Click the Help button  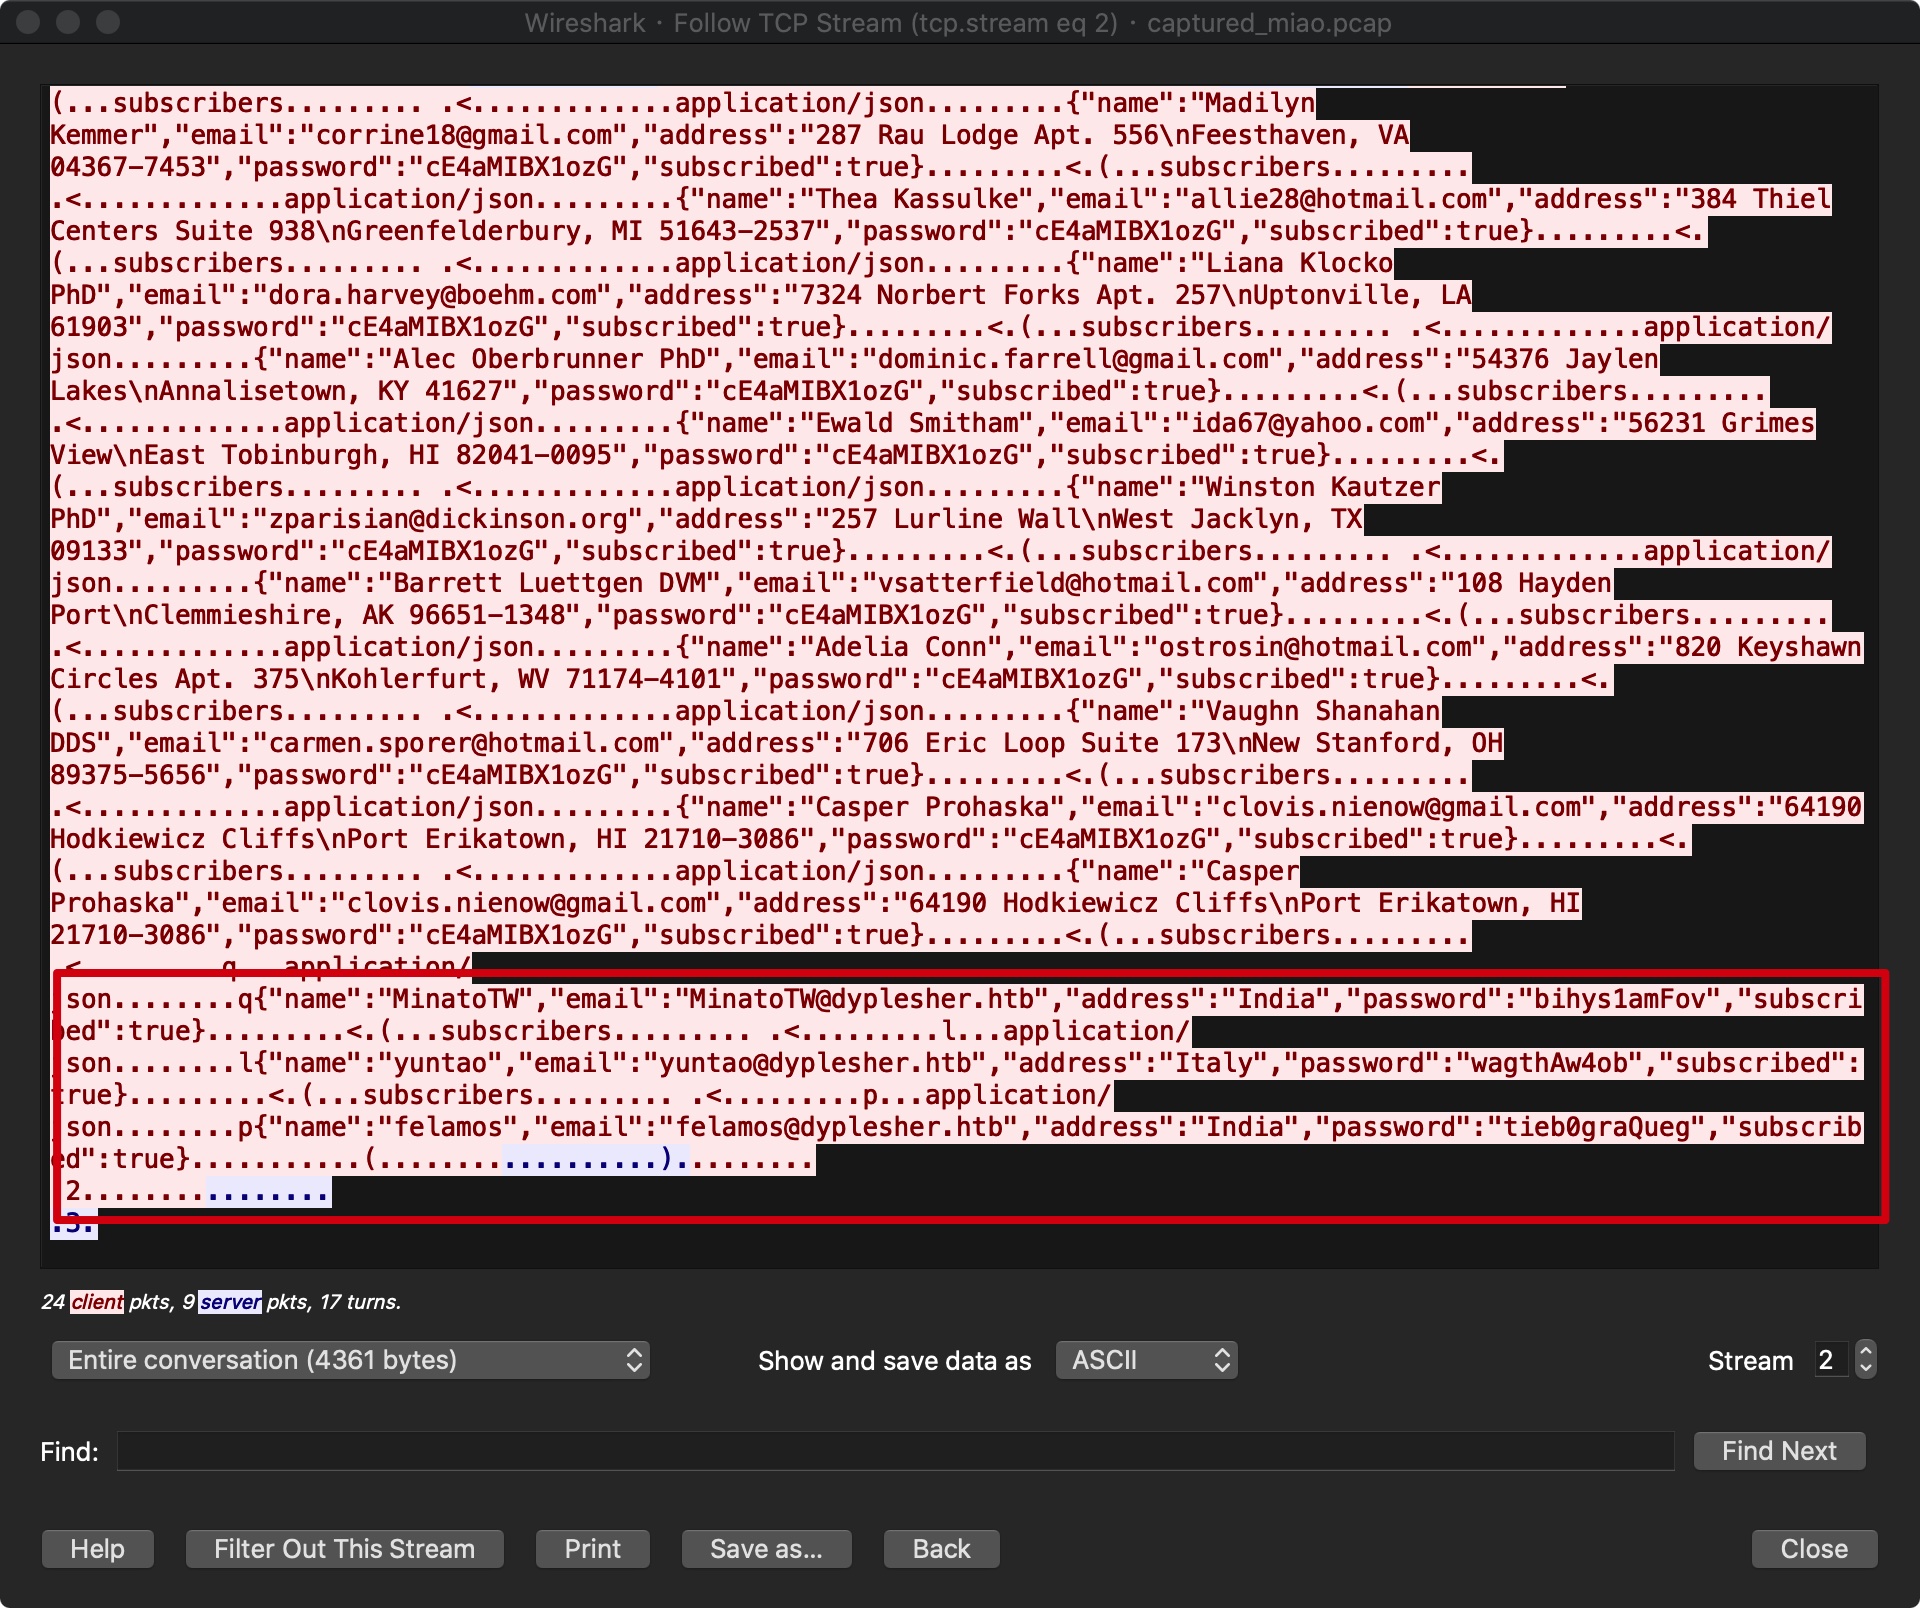click(x=97, y=1549)
